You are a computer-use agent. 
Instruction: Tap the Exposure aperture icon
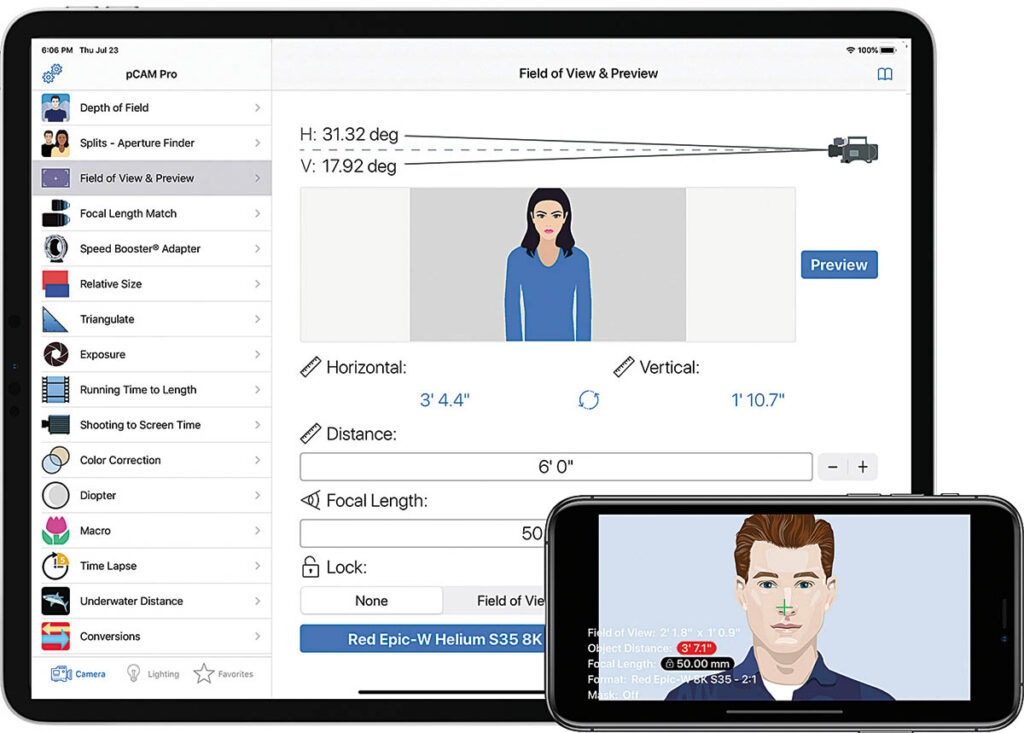tap(56, 355)
